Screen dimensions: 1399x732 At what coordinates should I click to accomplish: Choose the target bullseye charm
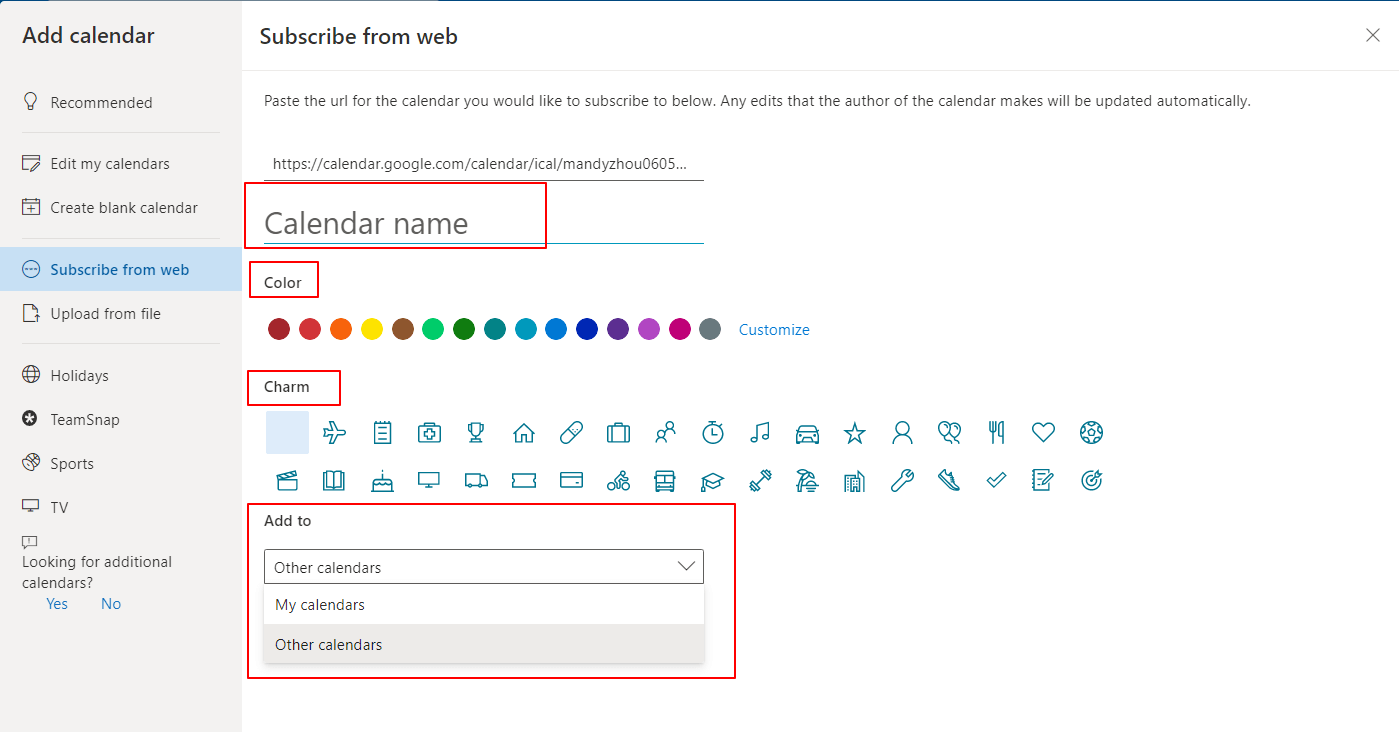point(1091,481)
